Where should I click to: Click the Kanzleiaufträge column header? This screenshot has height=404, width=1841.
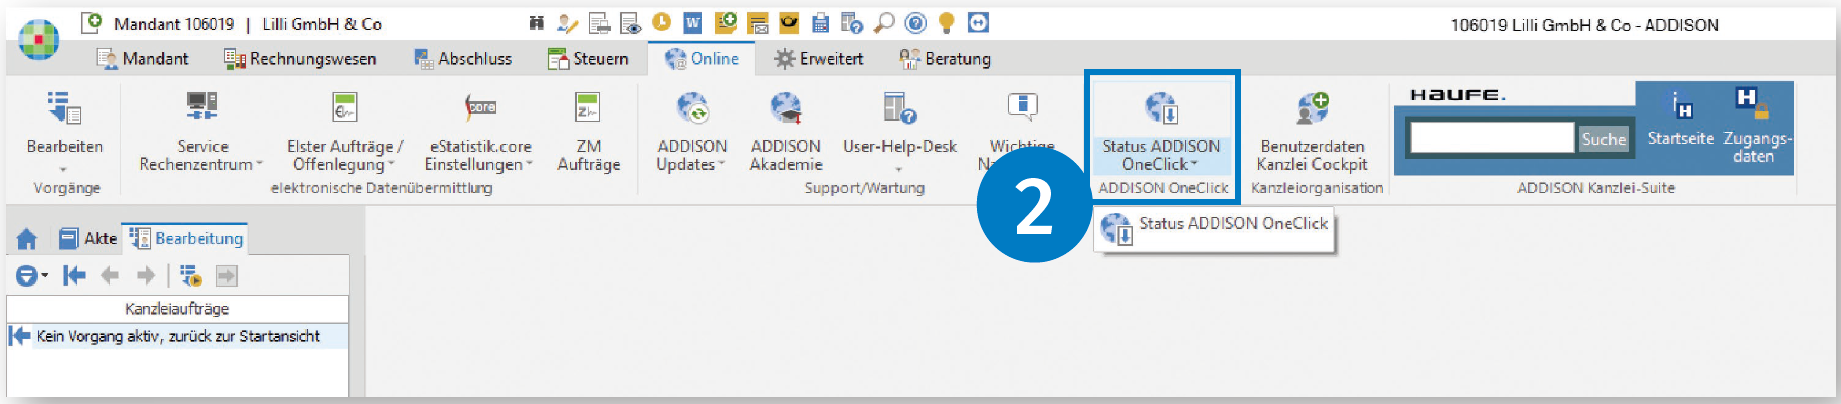tap(178, 309)
